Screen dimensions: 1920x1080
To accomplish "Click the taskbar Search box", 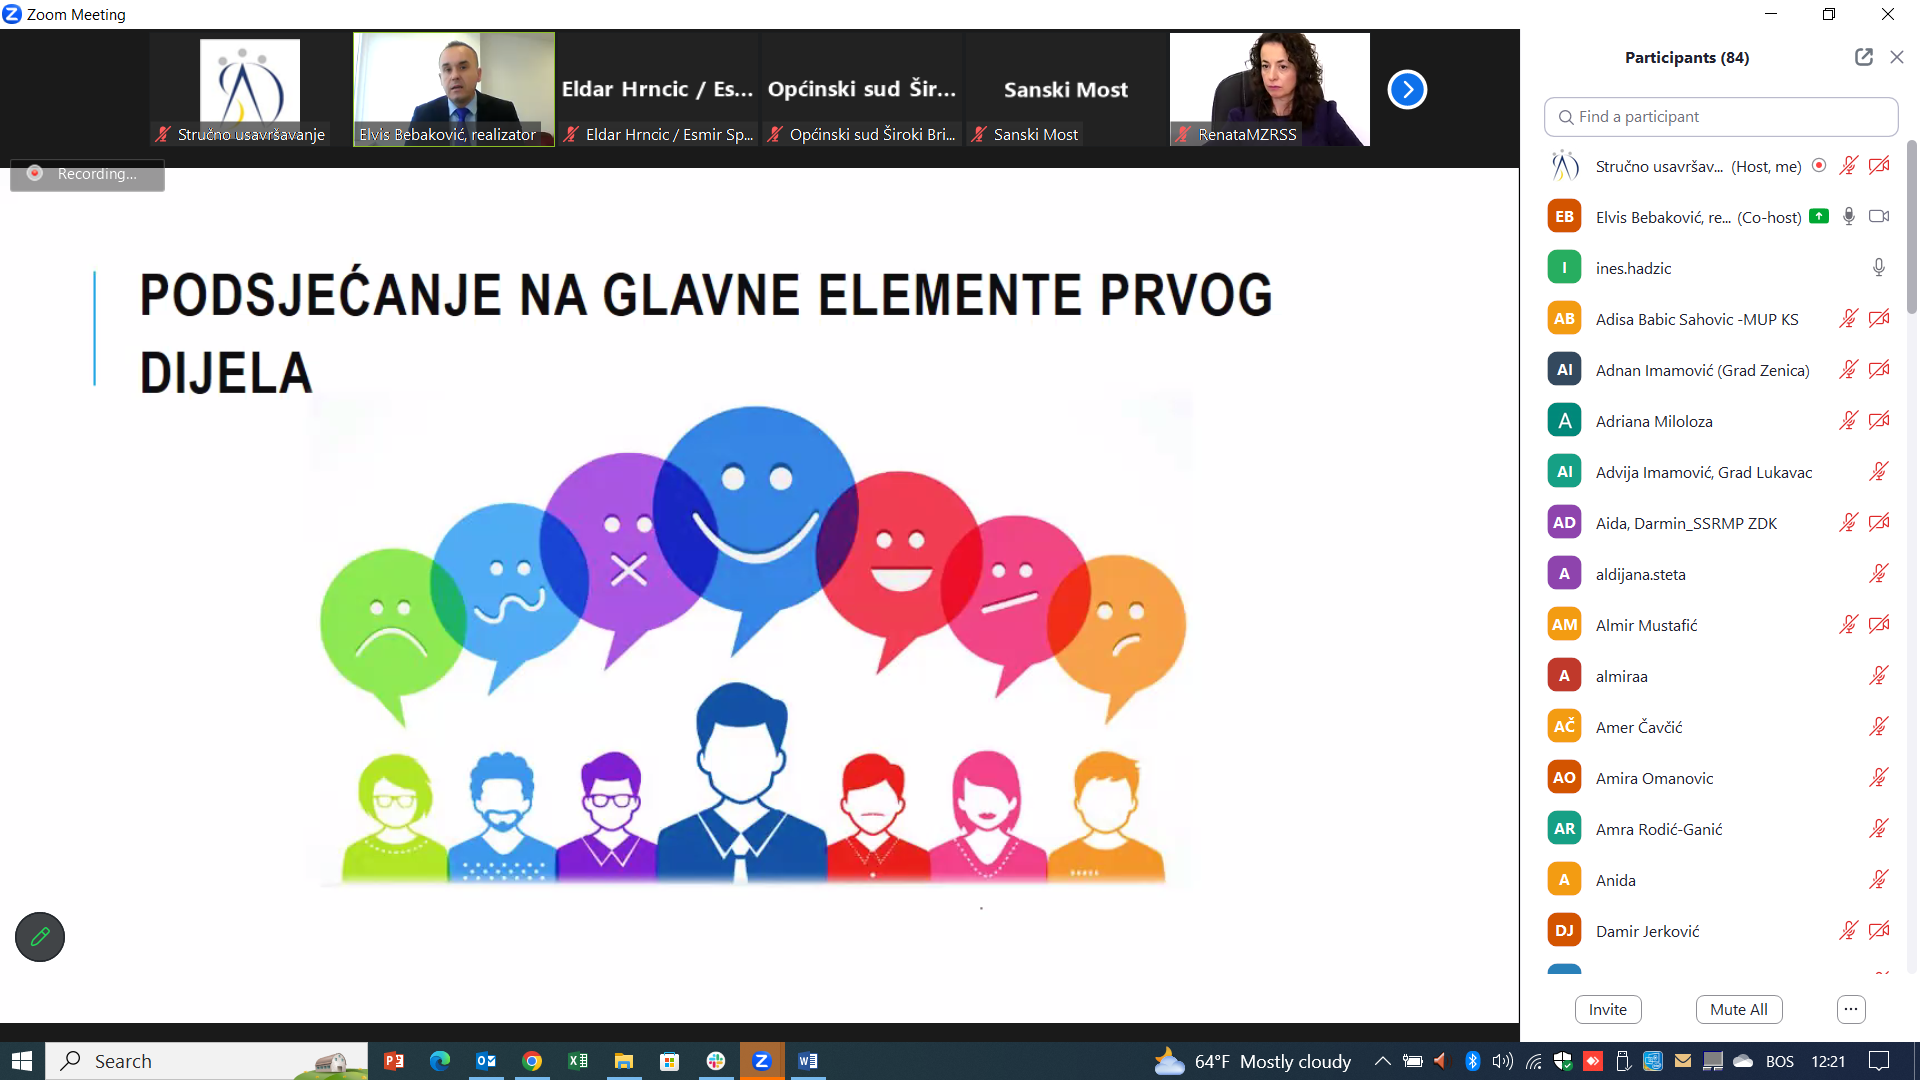I will click(x=207, y=1061).
